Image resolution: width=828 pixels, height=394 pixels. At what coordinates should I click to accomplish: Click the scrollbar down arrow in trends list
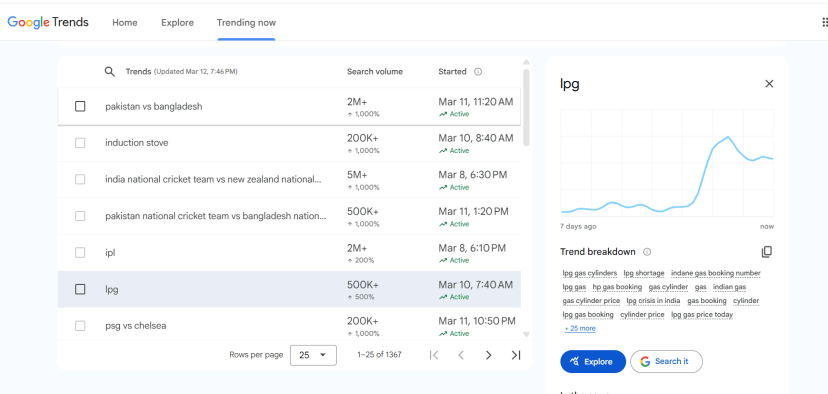526,334
